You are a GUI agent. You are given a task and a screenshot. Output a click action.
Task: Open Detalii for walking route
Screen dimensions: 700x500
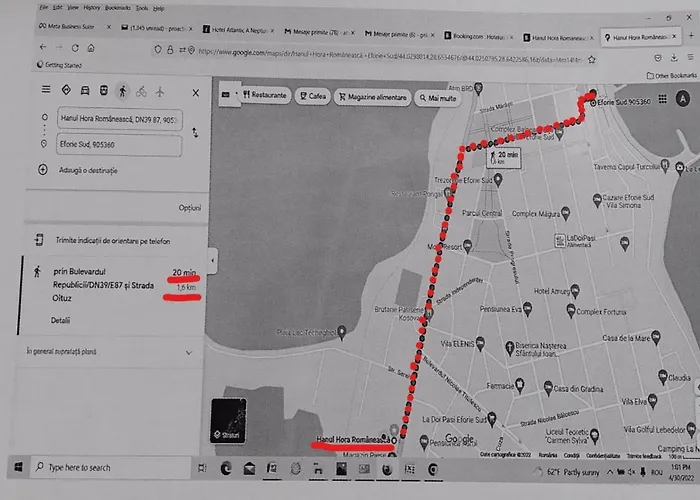pos(60,320)
